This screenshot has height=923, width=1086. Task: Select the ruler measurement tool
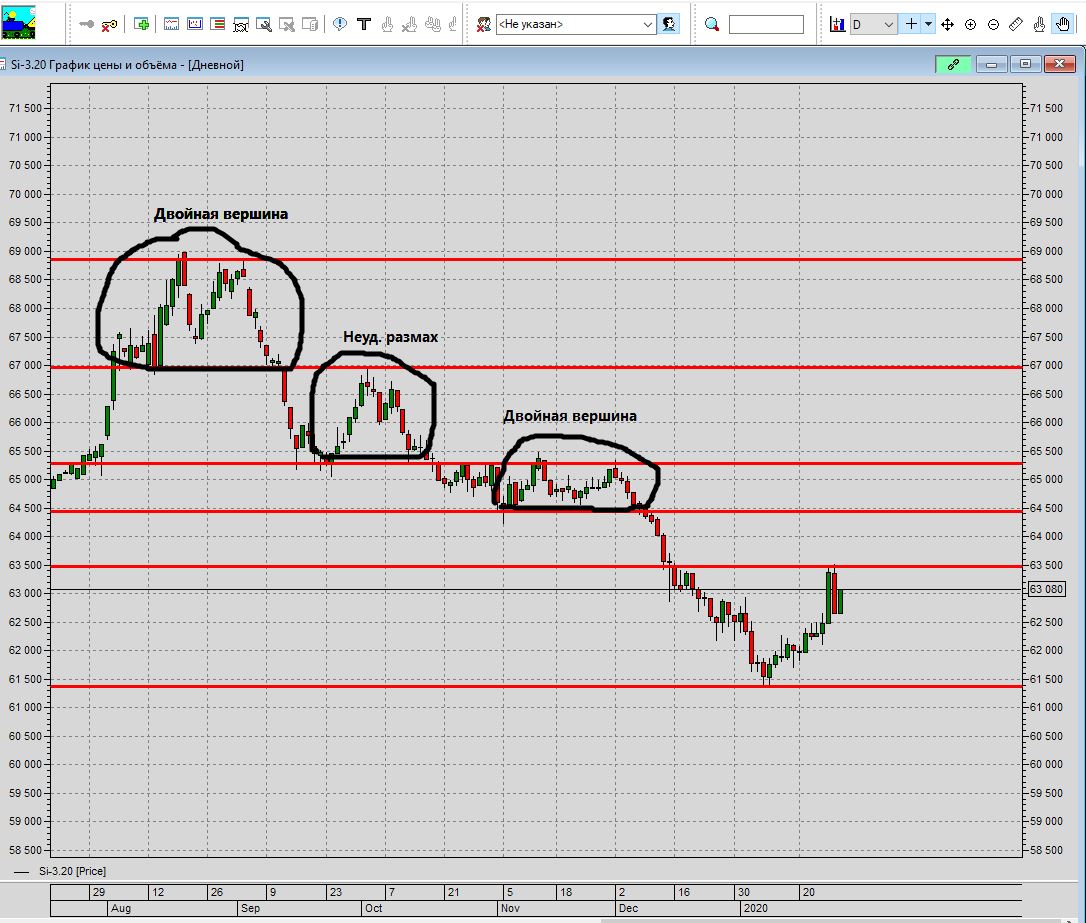[1015, 24]
